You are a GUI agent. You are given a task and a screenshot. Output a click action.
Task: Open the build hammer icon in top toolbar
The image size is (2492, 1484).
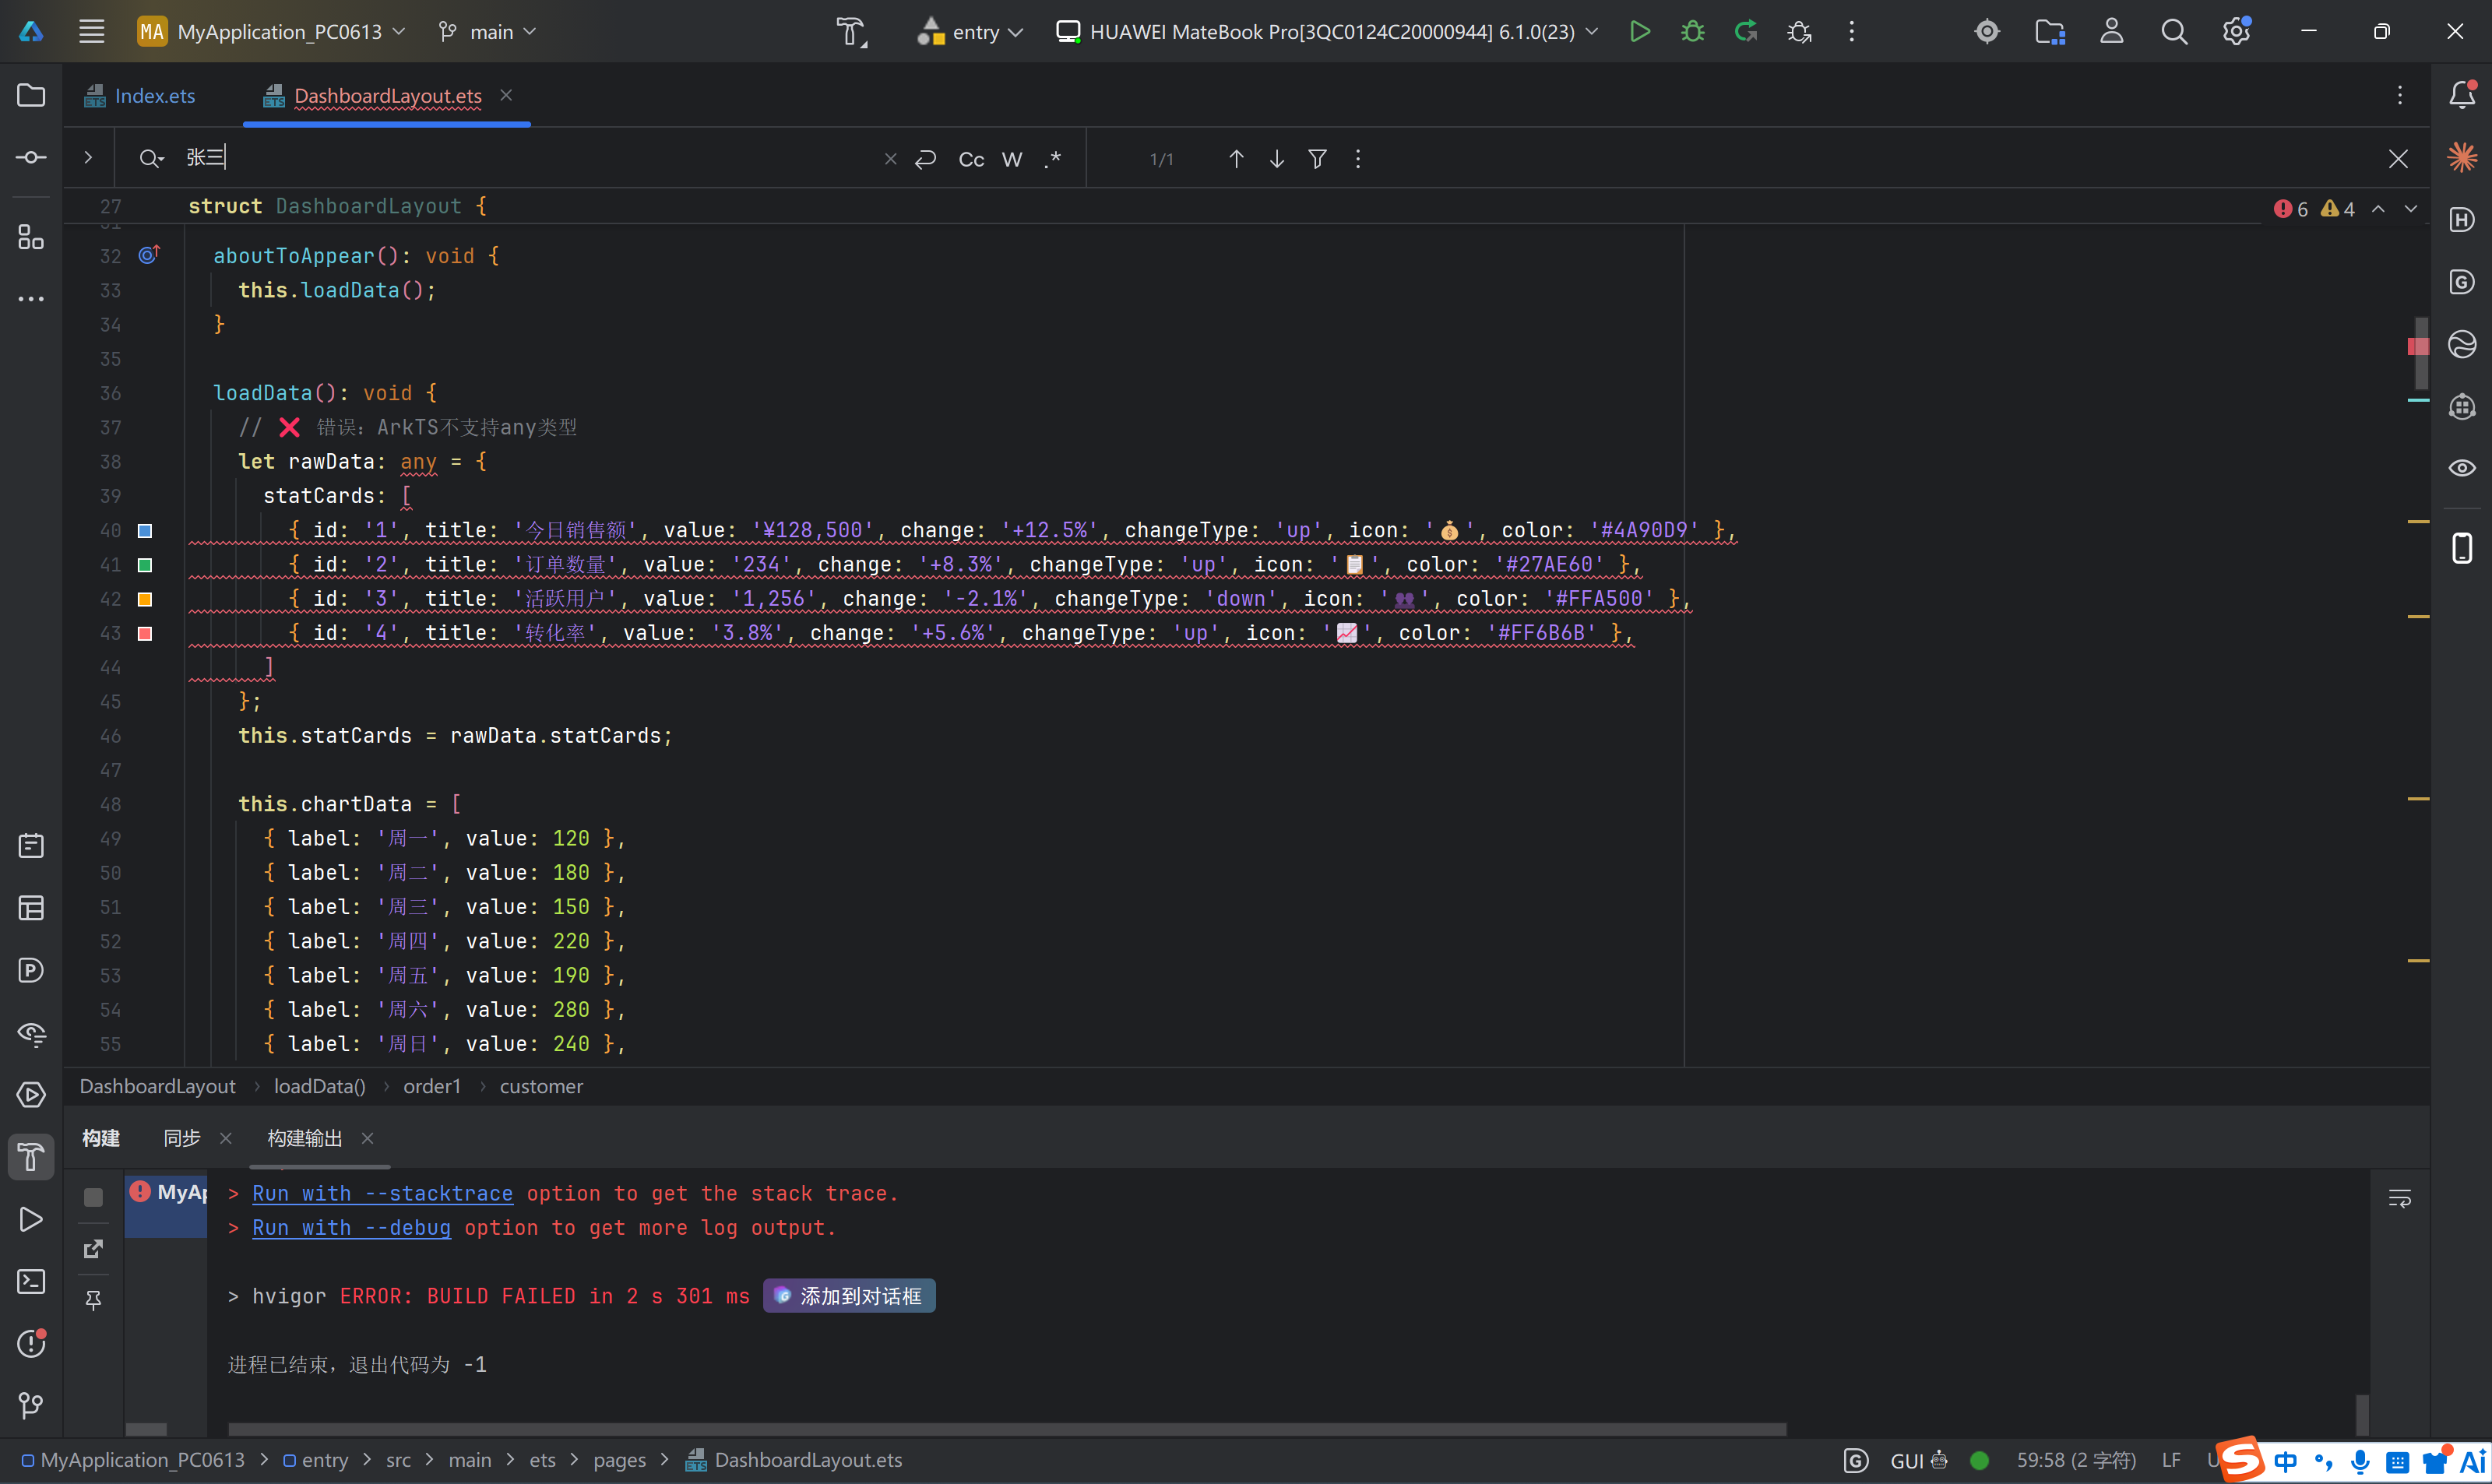pos(851,32)
